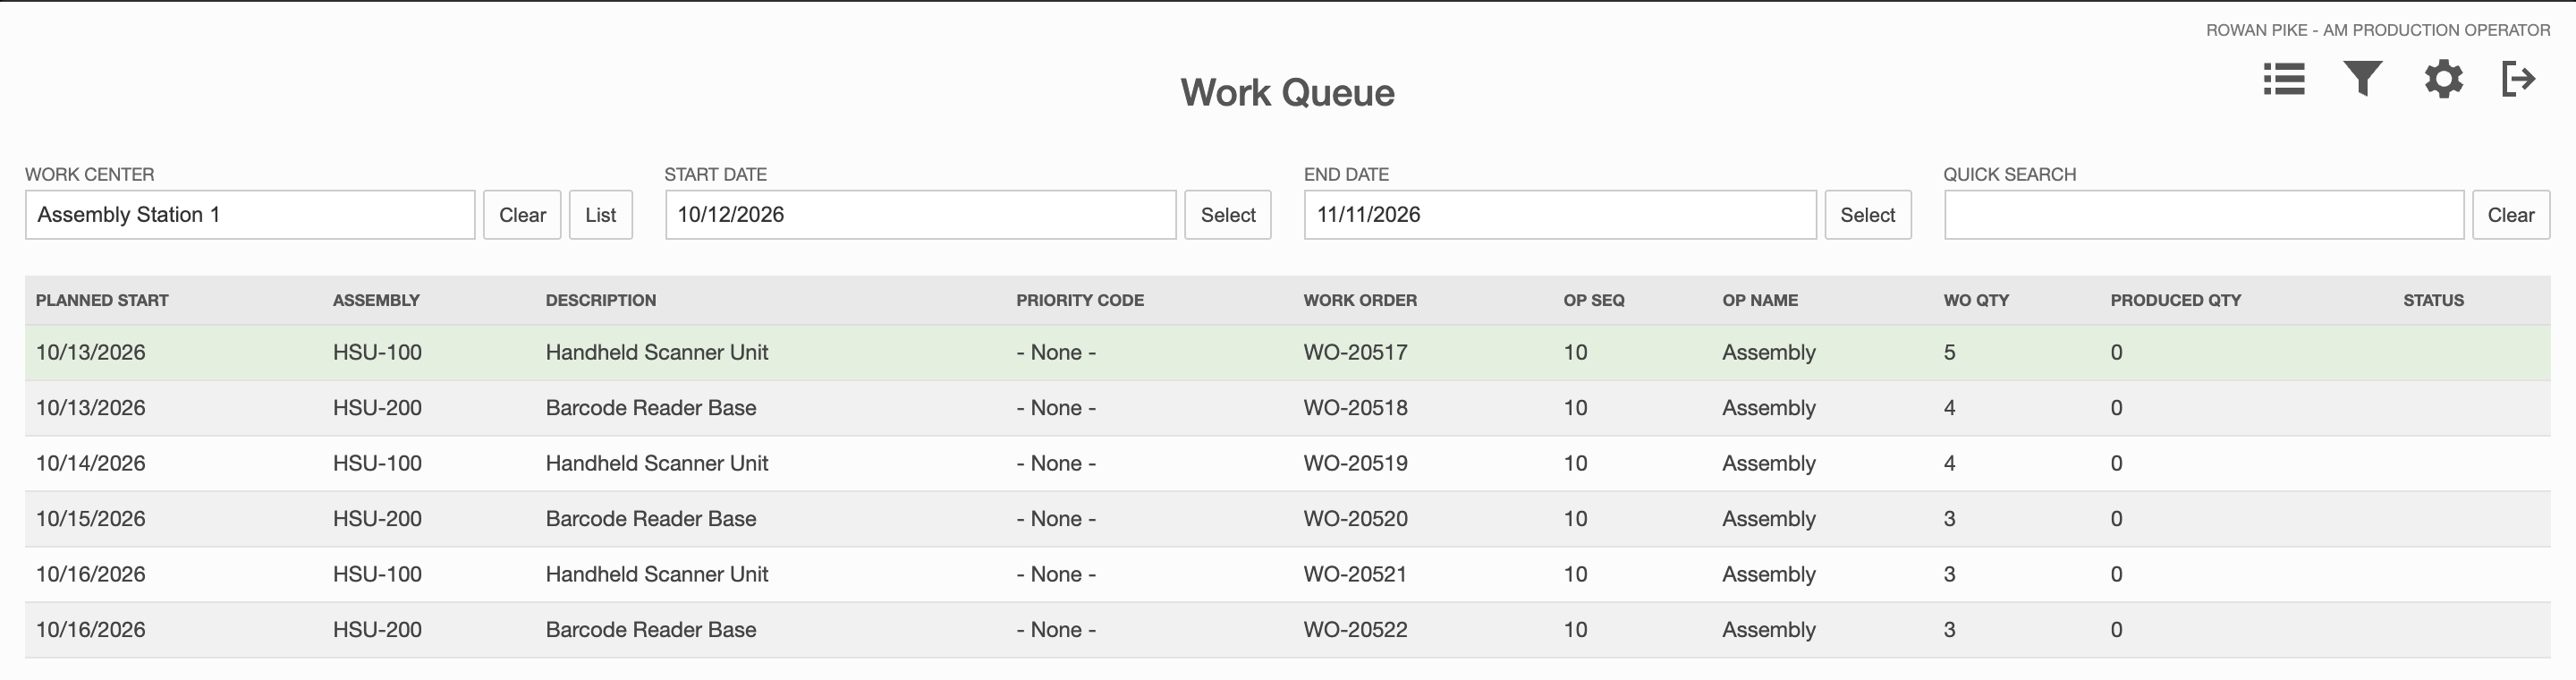This screenshot has height=680, width=2576.
Task: Click the logout icon
Action: pos(2518,79)
